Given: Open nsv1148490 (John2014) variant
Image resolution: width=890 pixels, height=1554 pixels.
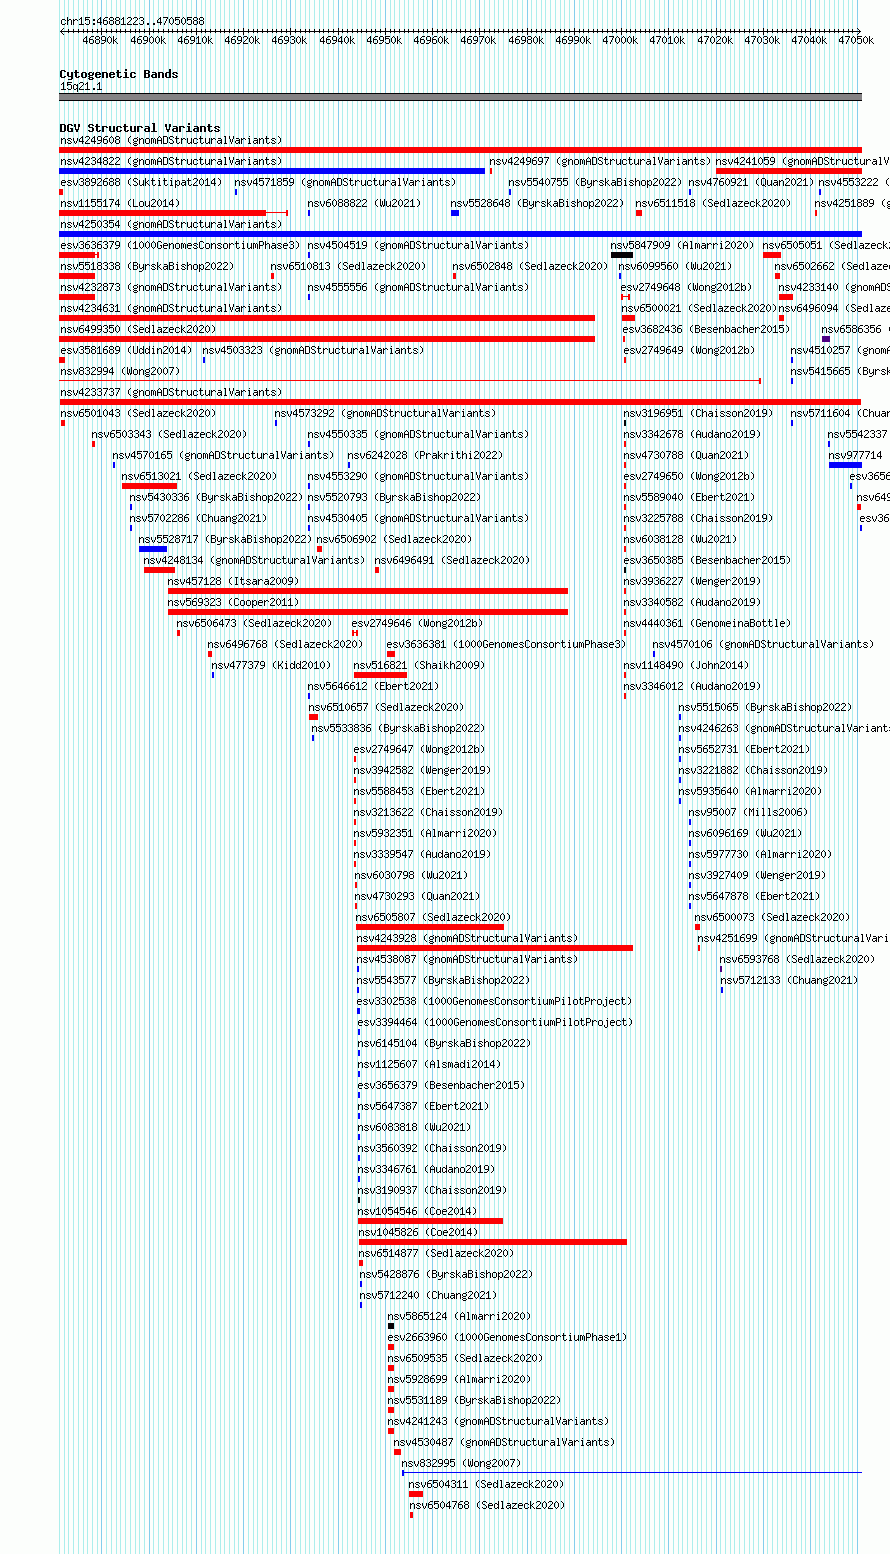Looking at the screenshot, I should click(686, 665).
